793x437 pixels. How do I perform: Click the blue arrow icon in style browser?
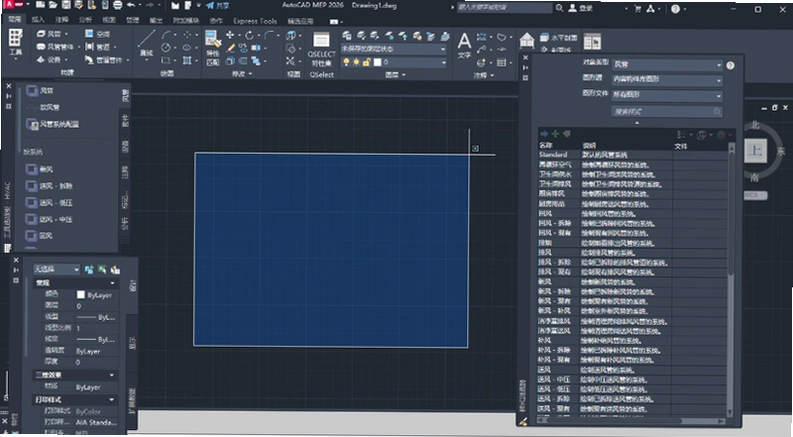[x=544, y=134]
